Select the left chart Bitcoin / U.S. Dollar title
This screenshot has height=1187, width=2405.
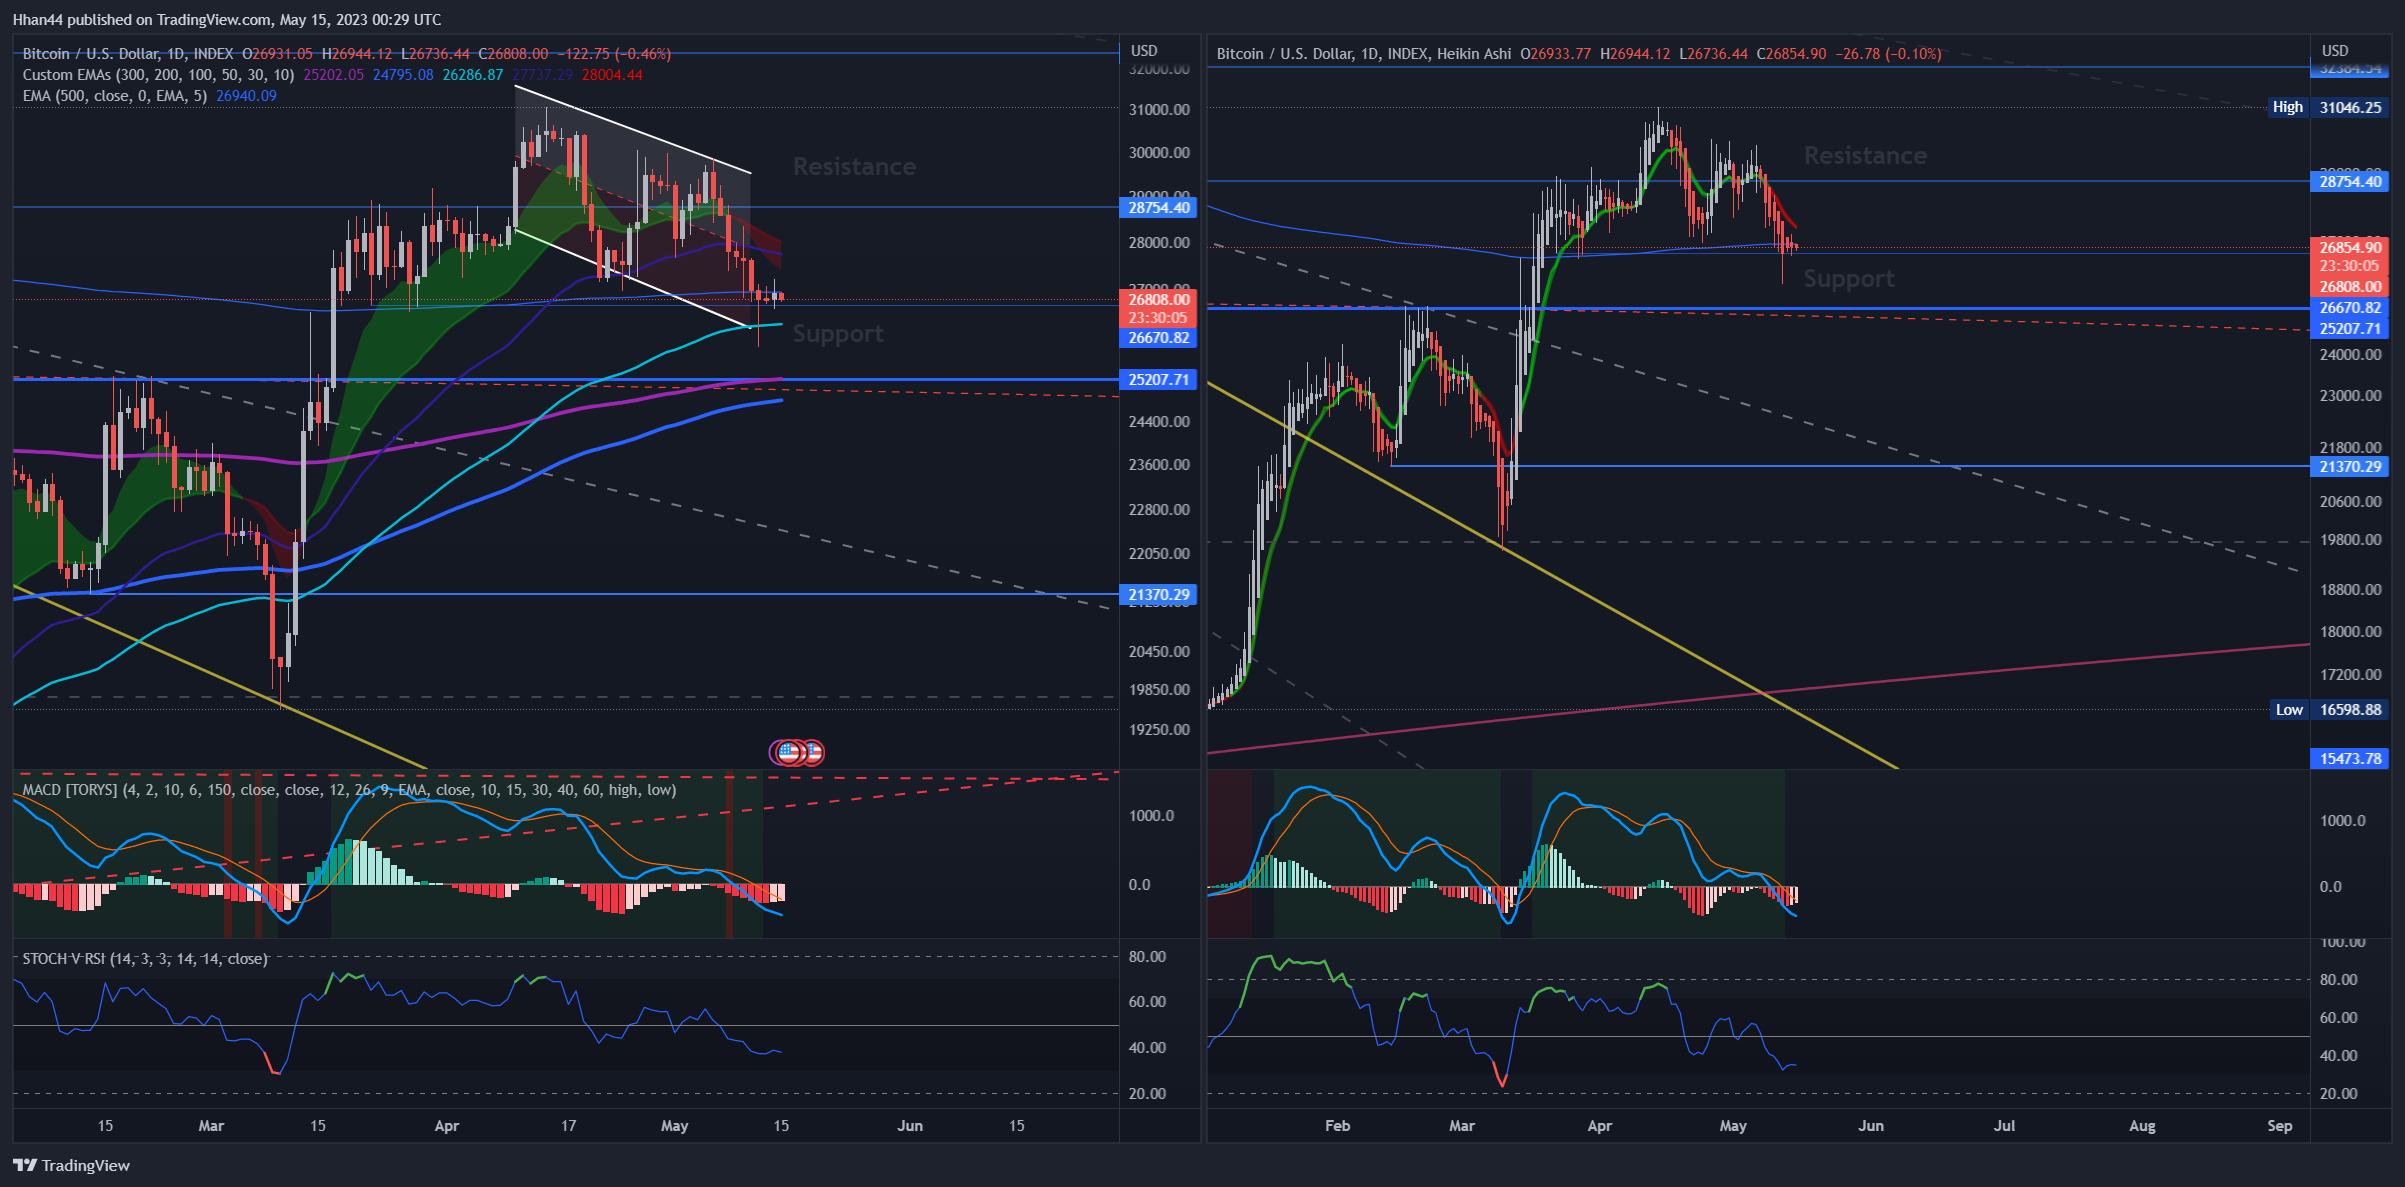[x=128, y=54]
